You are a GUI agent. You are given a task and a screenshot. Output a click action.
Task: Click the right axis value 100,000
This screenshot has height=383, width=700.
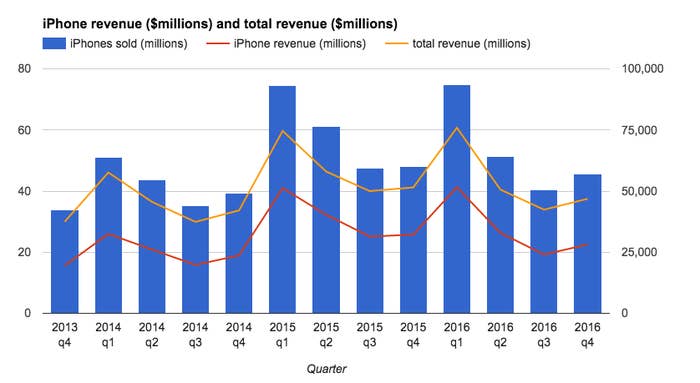(642, 69)
